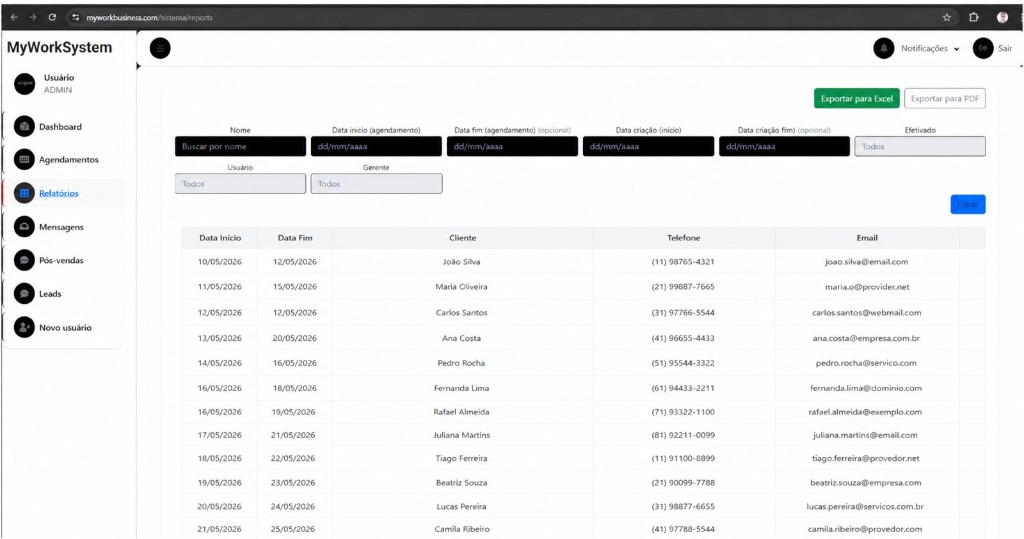Click Data criação (início) date field
The height and width of the screenshot is (539, 1024).
[648, 146]
